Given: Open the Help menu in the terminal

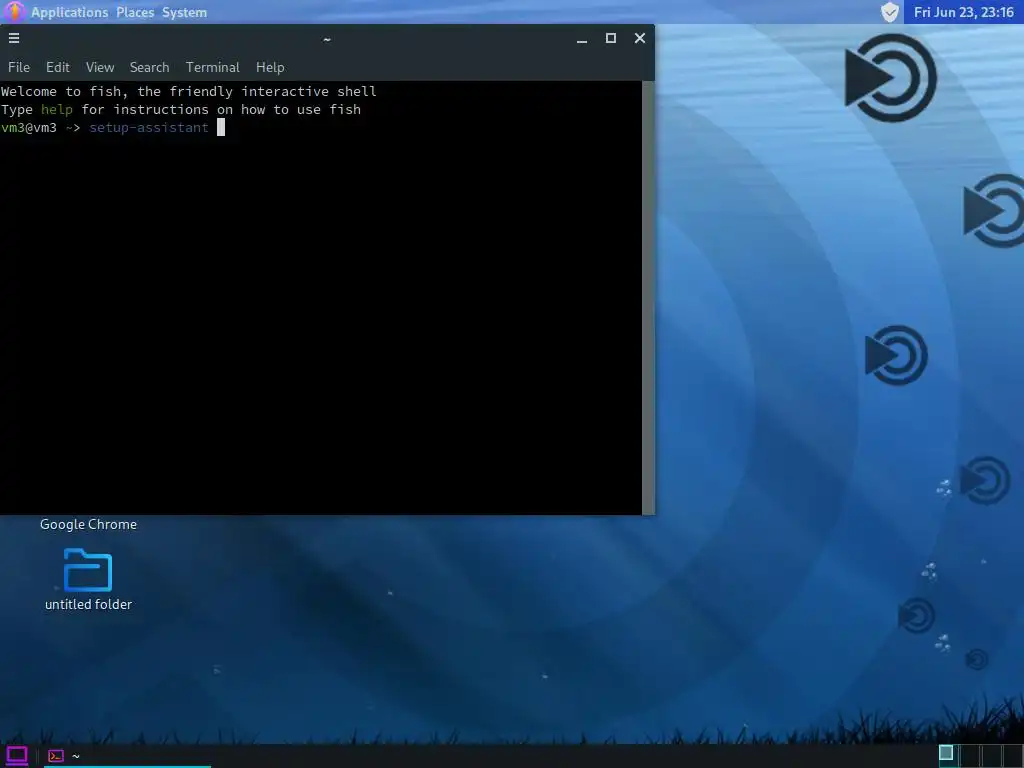Looking at the screenshot, I should 270,67.
